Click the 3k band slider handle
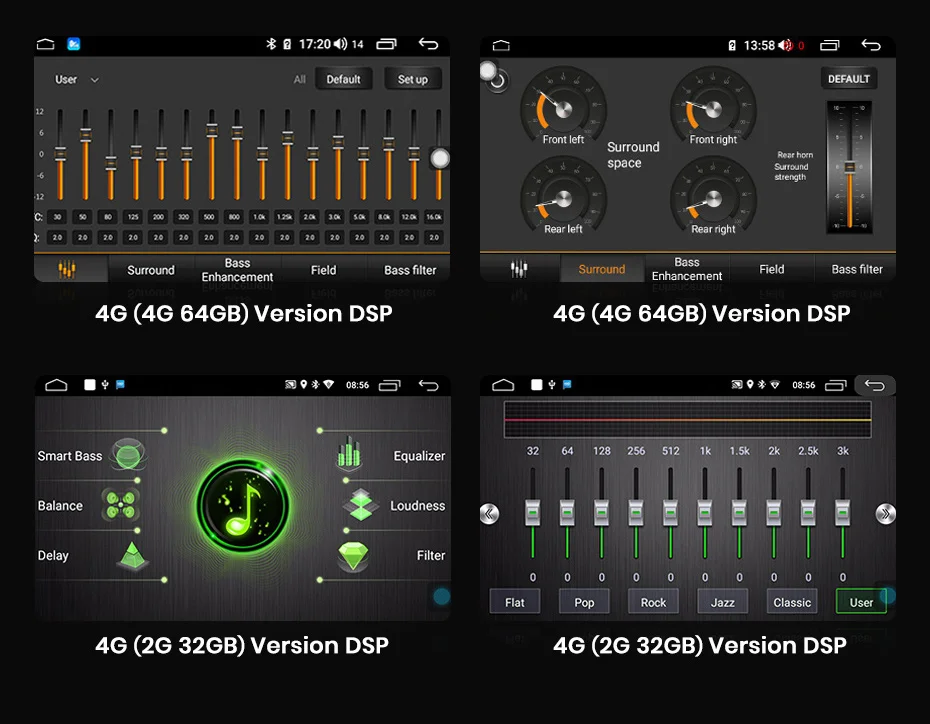The height and width of the screenshot is (724, 930). 842,513
